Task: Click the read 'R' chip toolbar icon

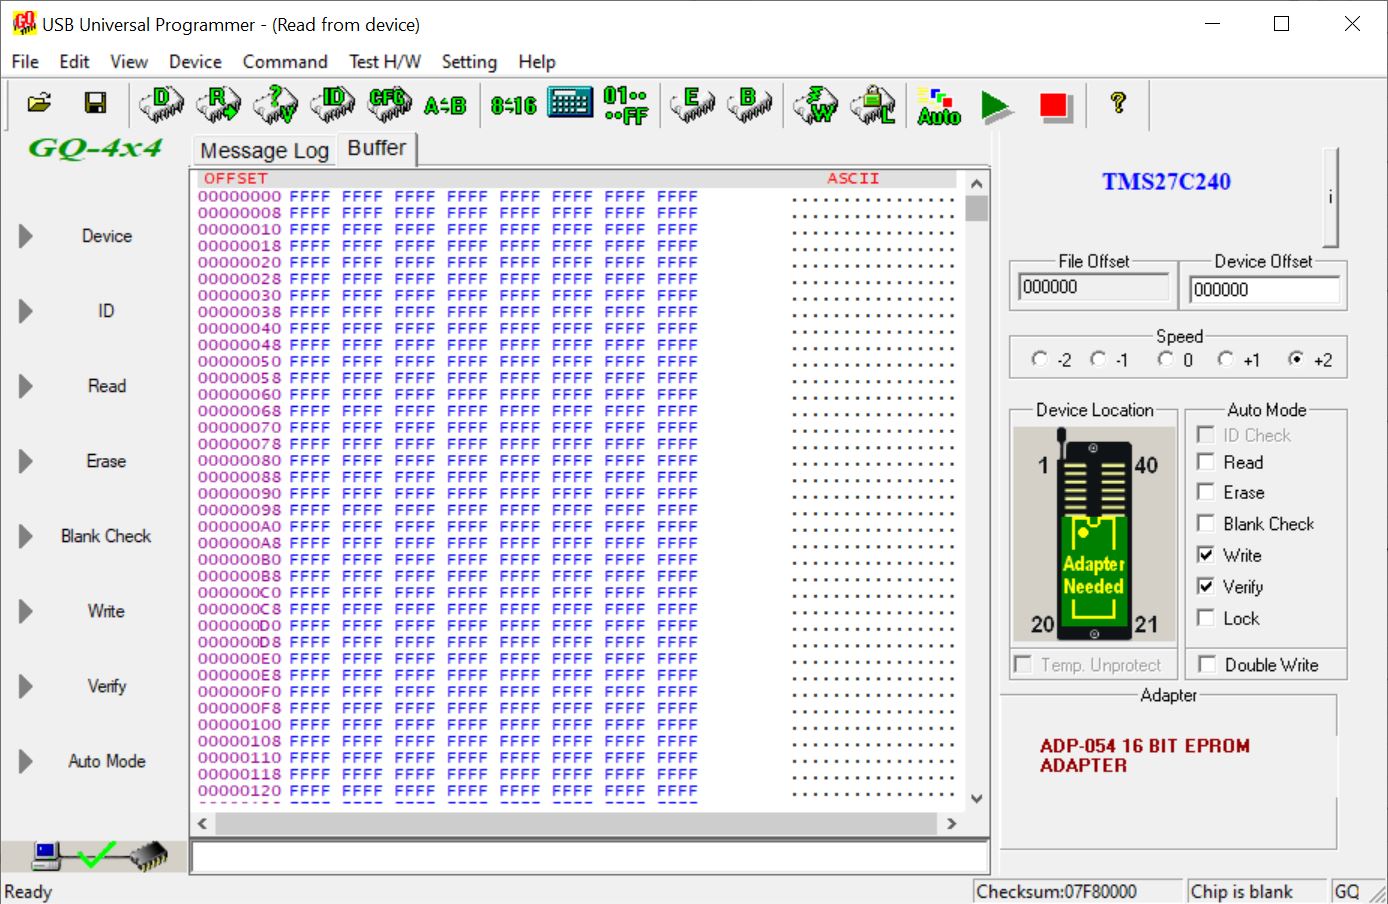Action: coord(219,104)
